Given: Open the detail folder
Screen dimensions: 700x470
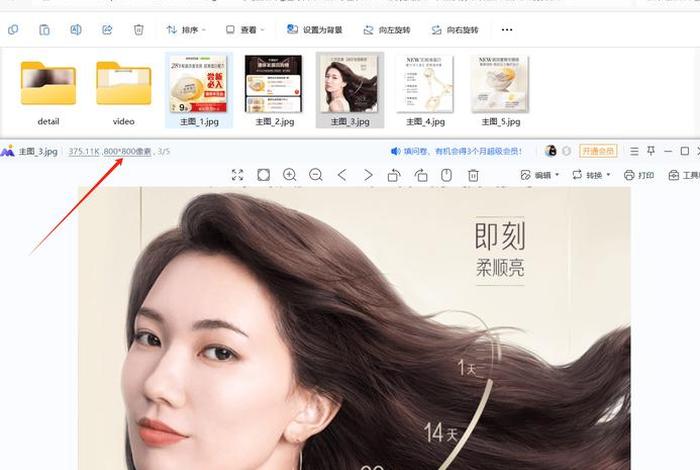Looking at the screenshot, I should point(48,93).
